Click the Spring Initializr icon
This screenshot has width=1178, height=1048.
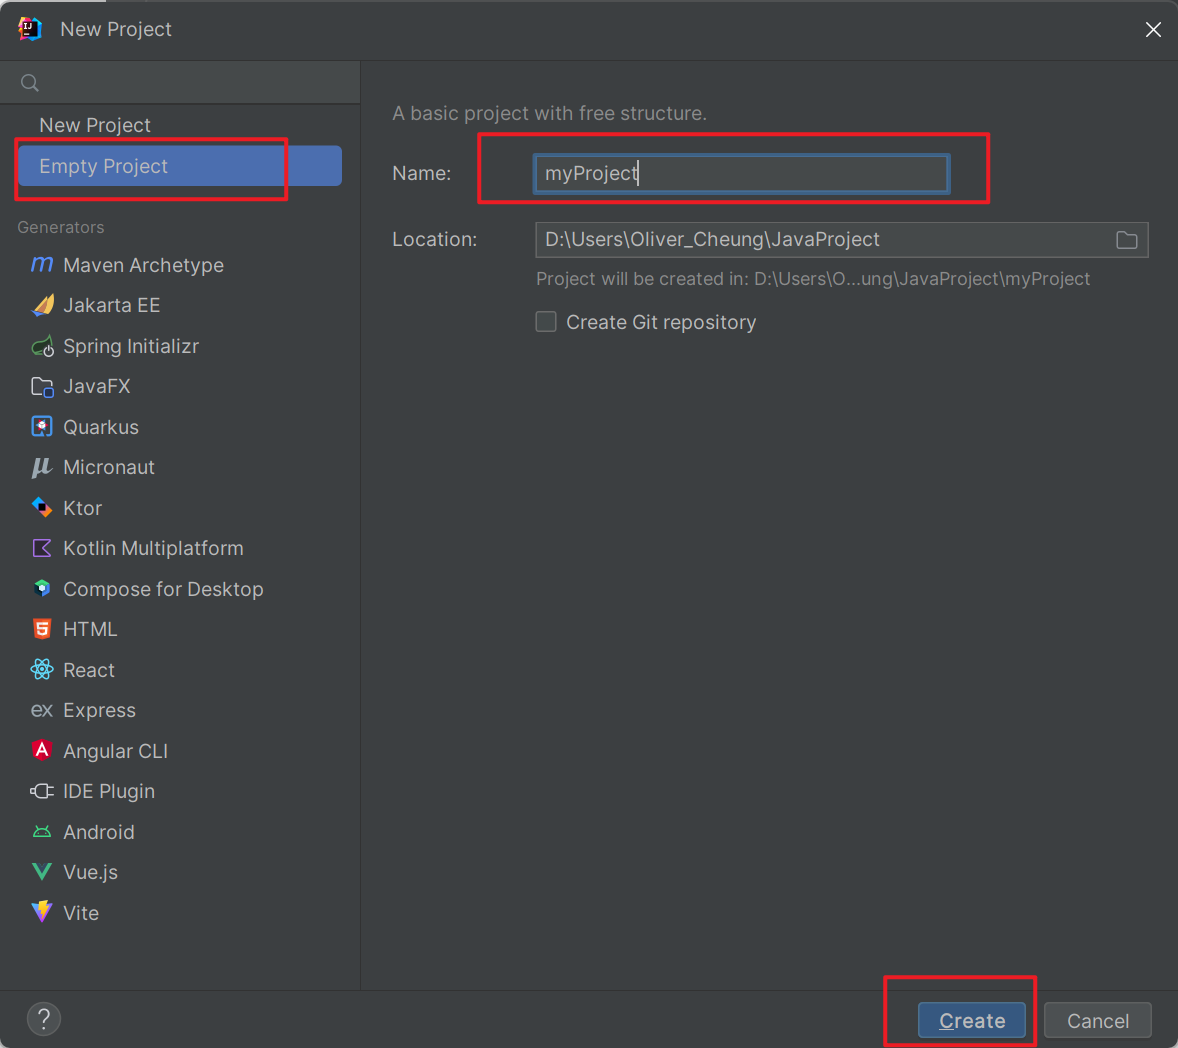pyautogui.click(x=42, y=346)
